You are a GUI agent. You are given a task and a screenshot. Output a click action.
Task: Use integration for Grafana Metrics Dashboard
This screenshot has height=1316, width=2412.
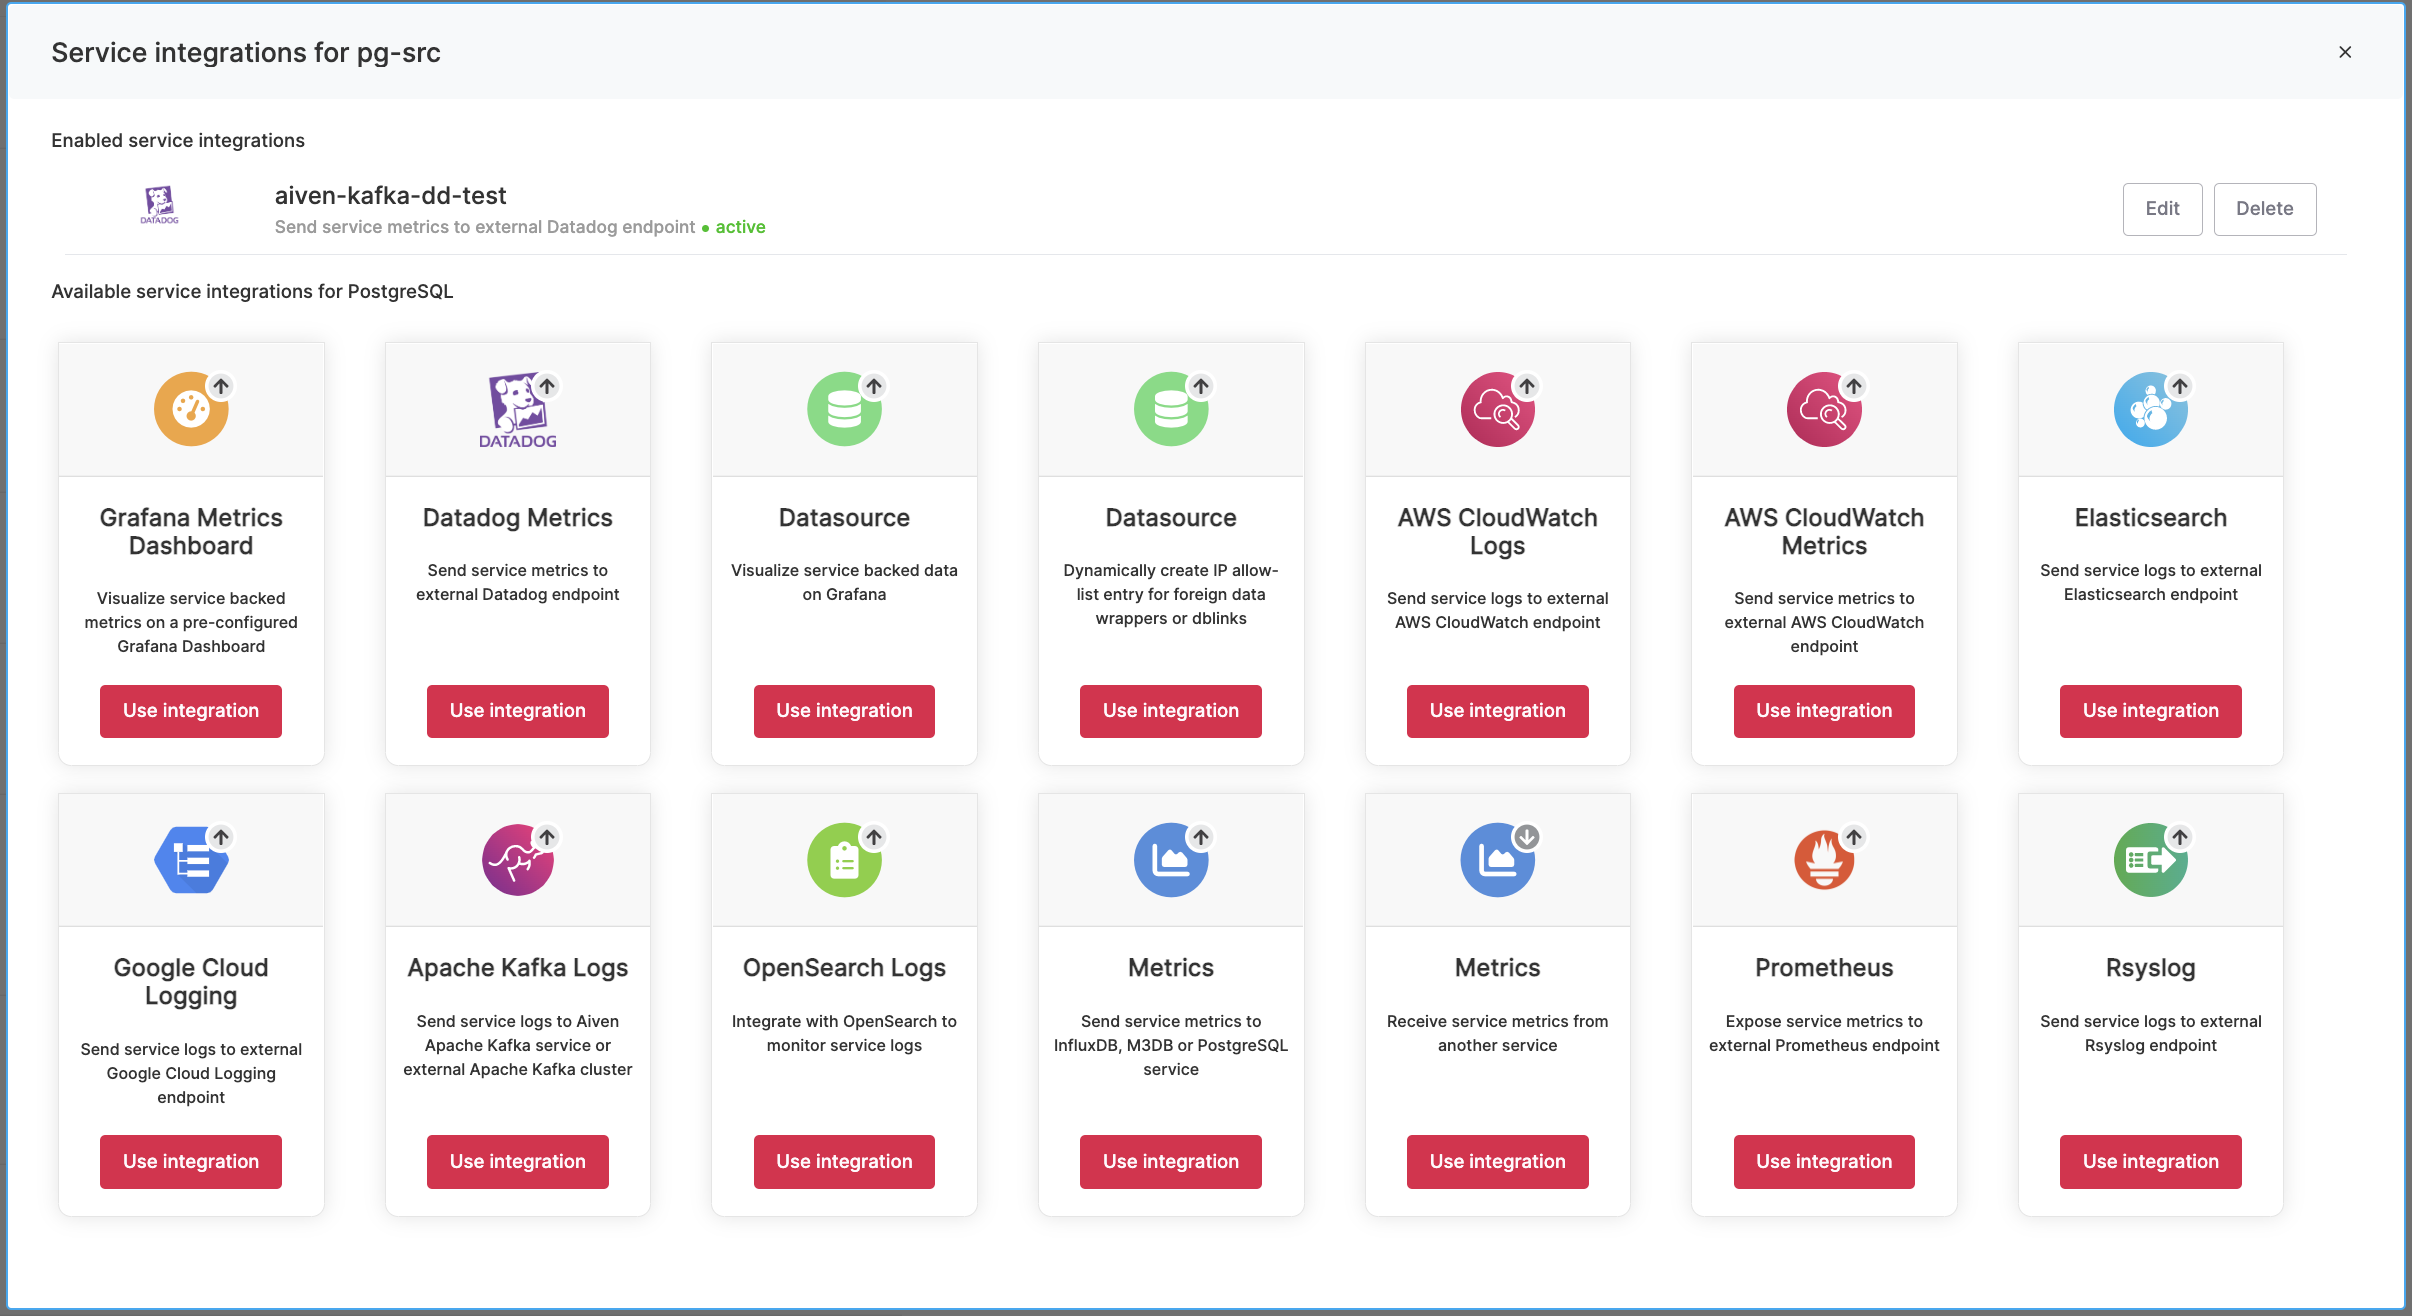[191, 711]
